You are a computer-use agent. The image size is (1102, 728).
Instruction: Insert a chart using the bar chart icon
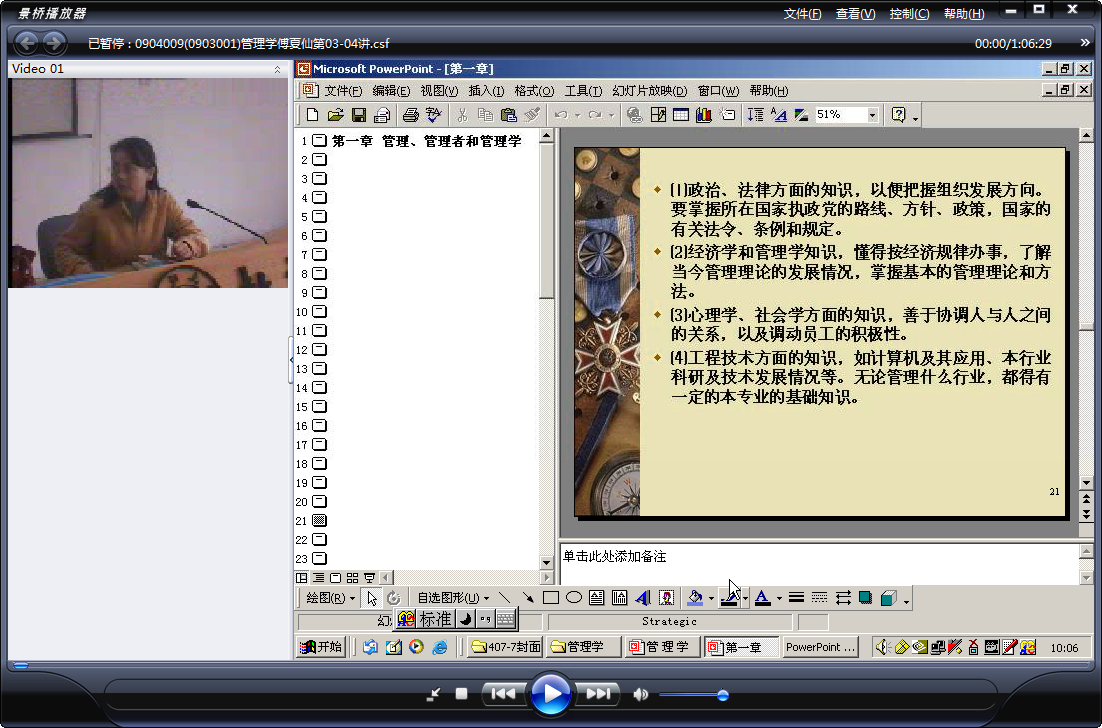click(x=704, y=115)
